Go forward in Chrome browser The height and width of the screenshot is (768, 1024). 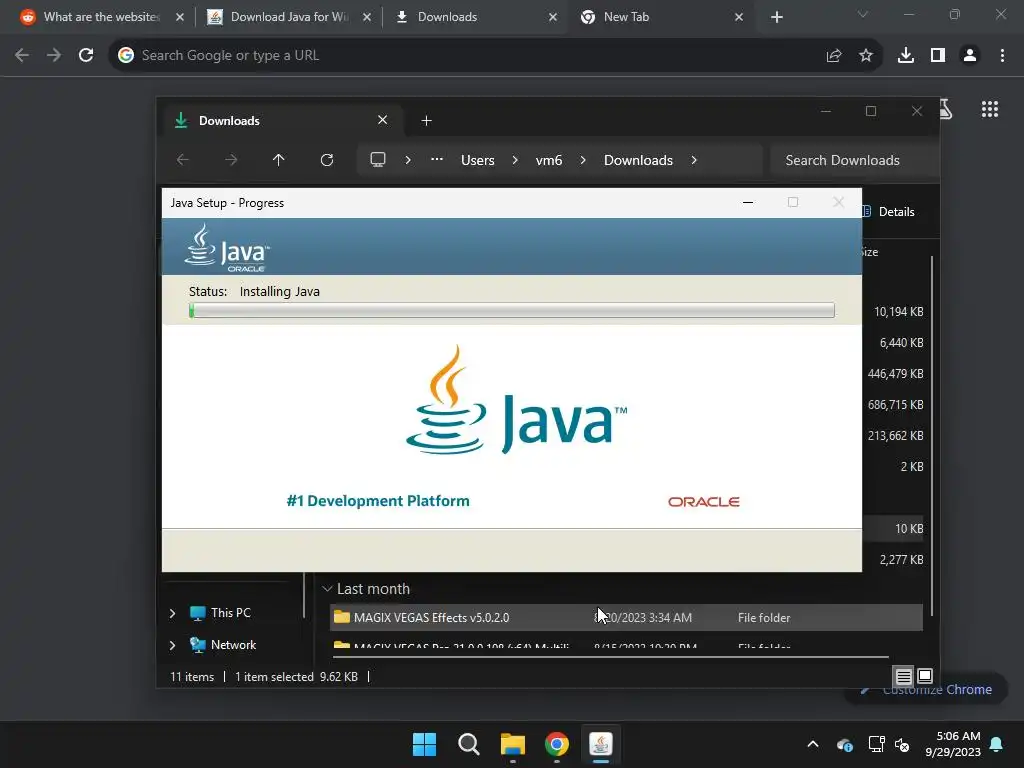54,56
